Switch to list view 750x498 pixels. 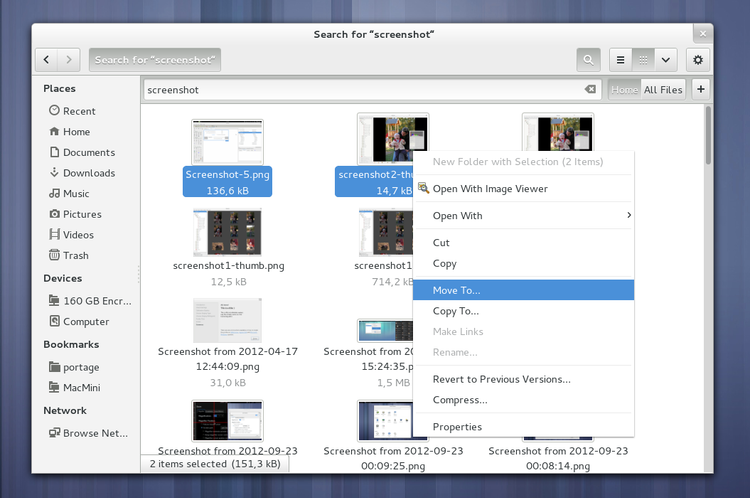[621, 60]
